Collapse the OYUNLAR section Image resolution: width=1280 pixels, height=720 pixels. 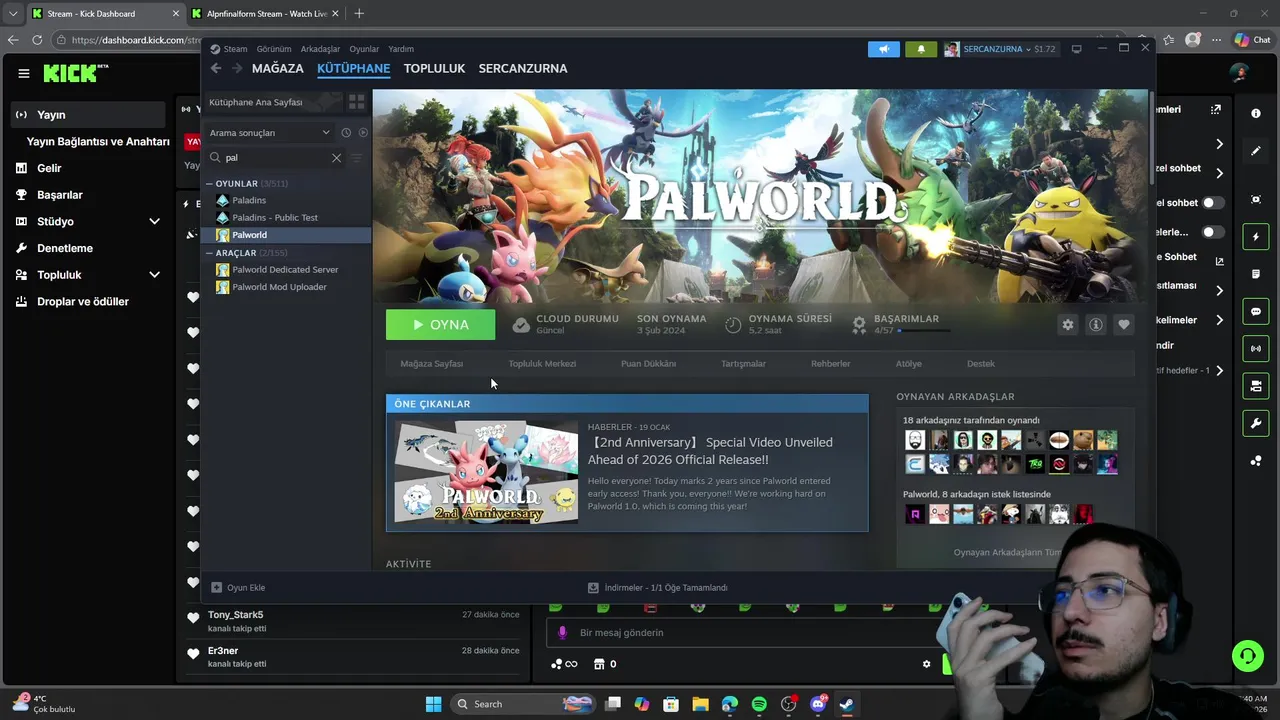(210, 184)
